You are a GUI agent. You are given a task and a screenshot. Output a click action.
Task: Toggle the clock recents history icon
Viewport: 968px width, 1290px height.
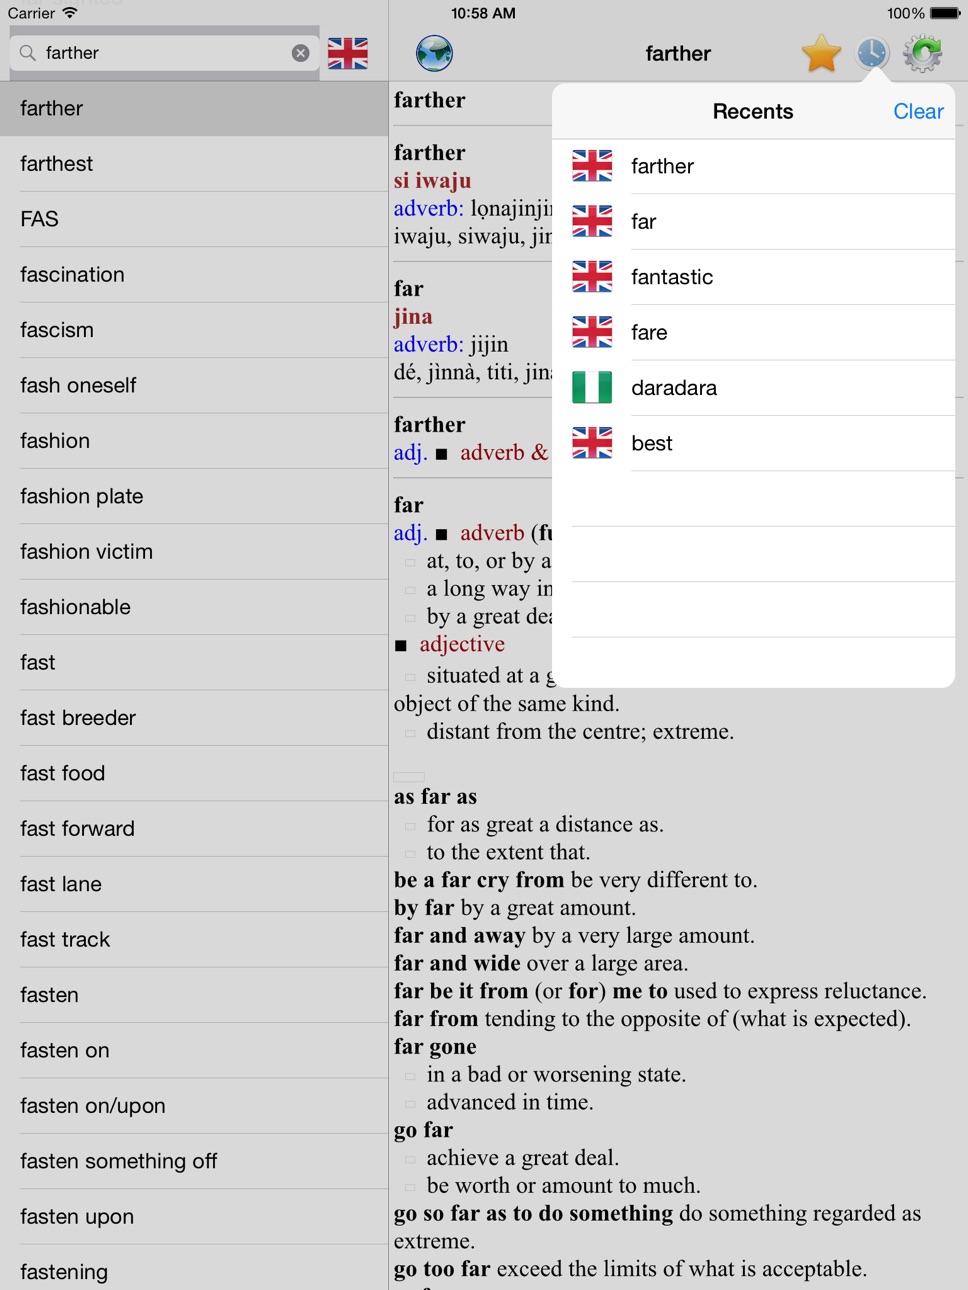pos(872,53)
